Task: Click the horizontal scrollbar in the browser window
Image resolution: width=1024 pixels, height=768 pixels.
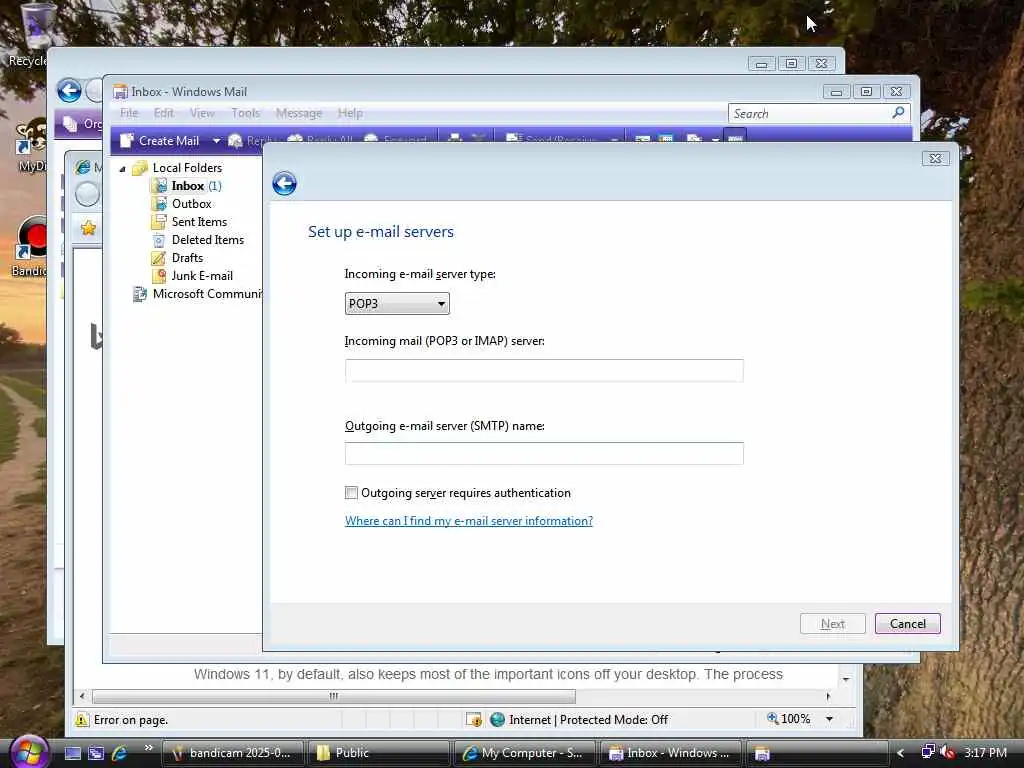Action: tap(334, 696)
